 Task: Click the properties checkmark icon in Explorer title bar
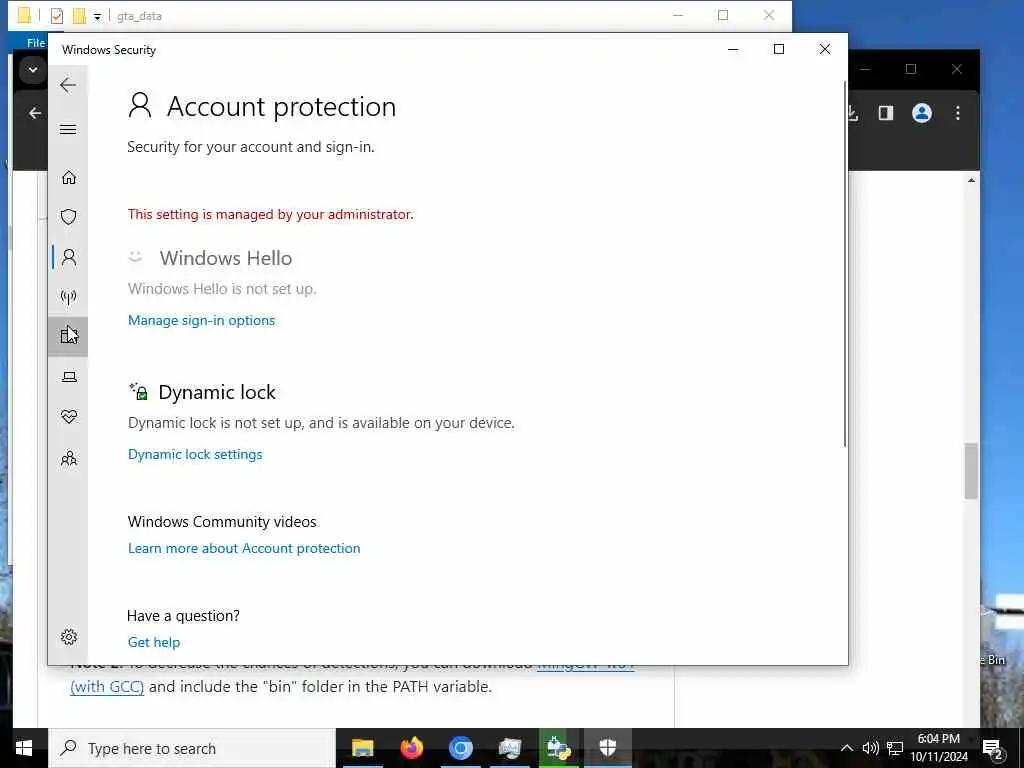pyautogui.click(x=57, y=16)
